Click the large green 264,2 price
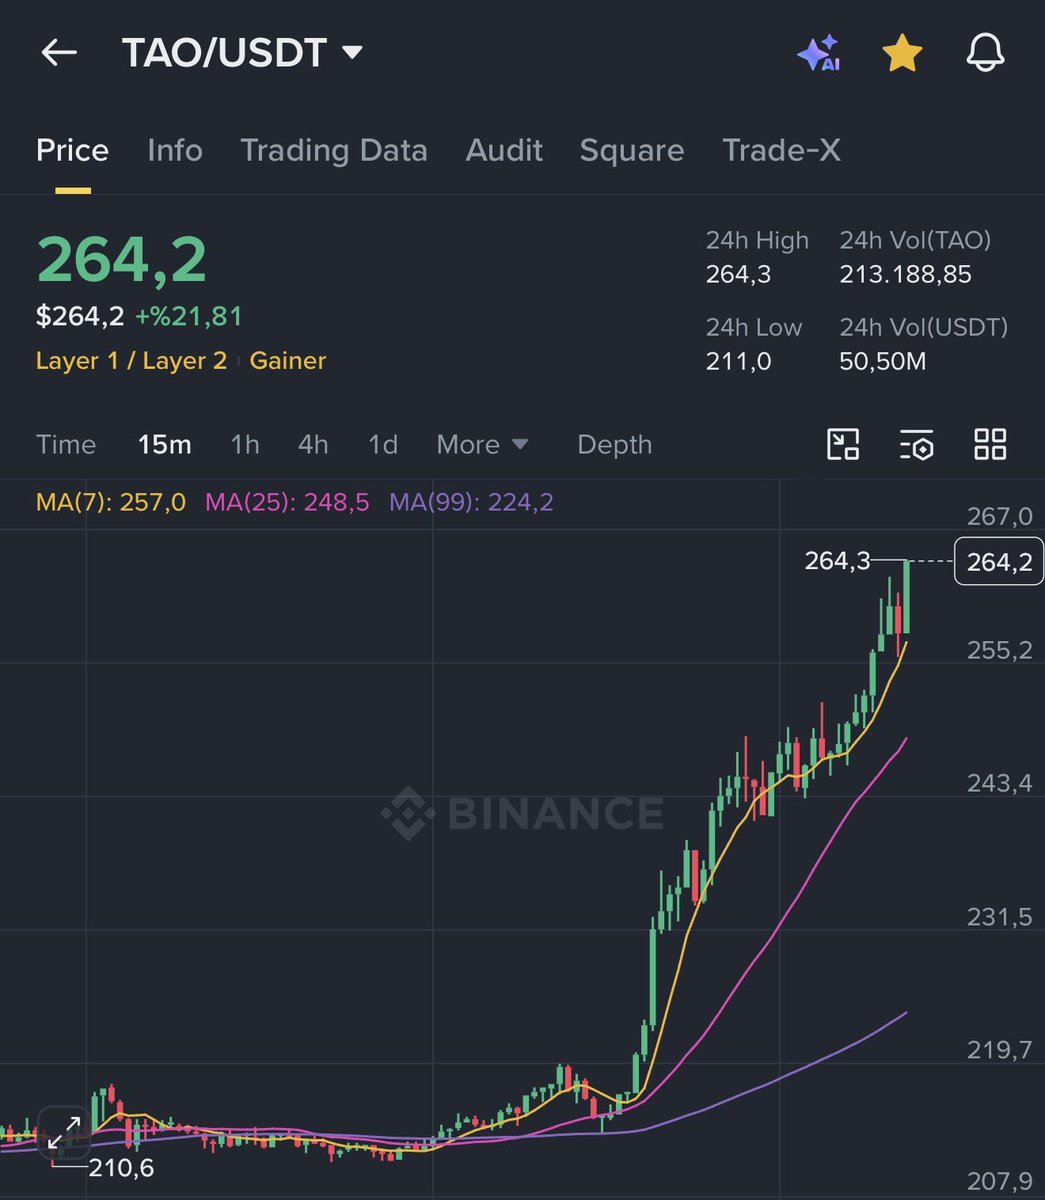The width and height of the screenshot is (1045, 1200). point(122,259)
